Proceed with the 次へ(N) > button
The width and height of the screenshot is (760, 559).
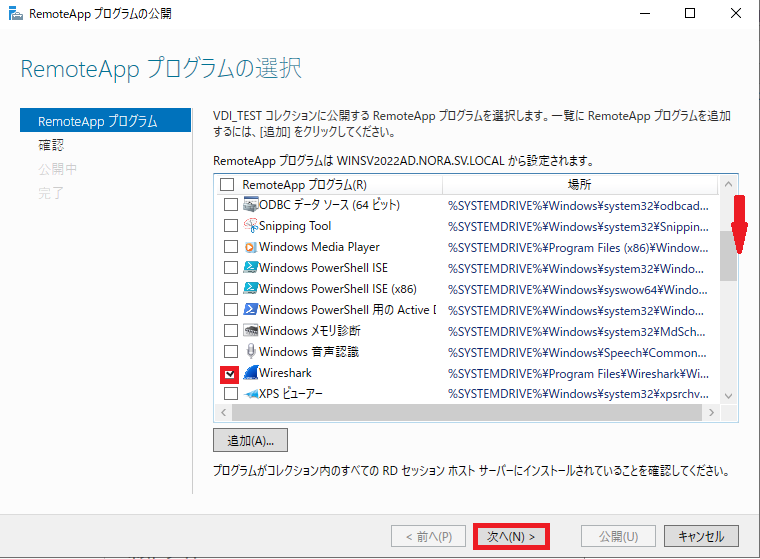(511, 537)
